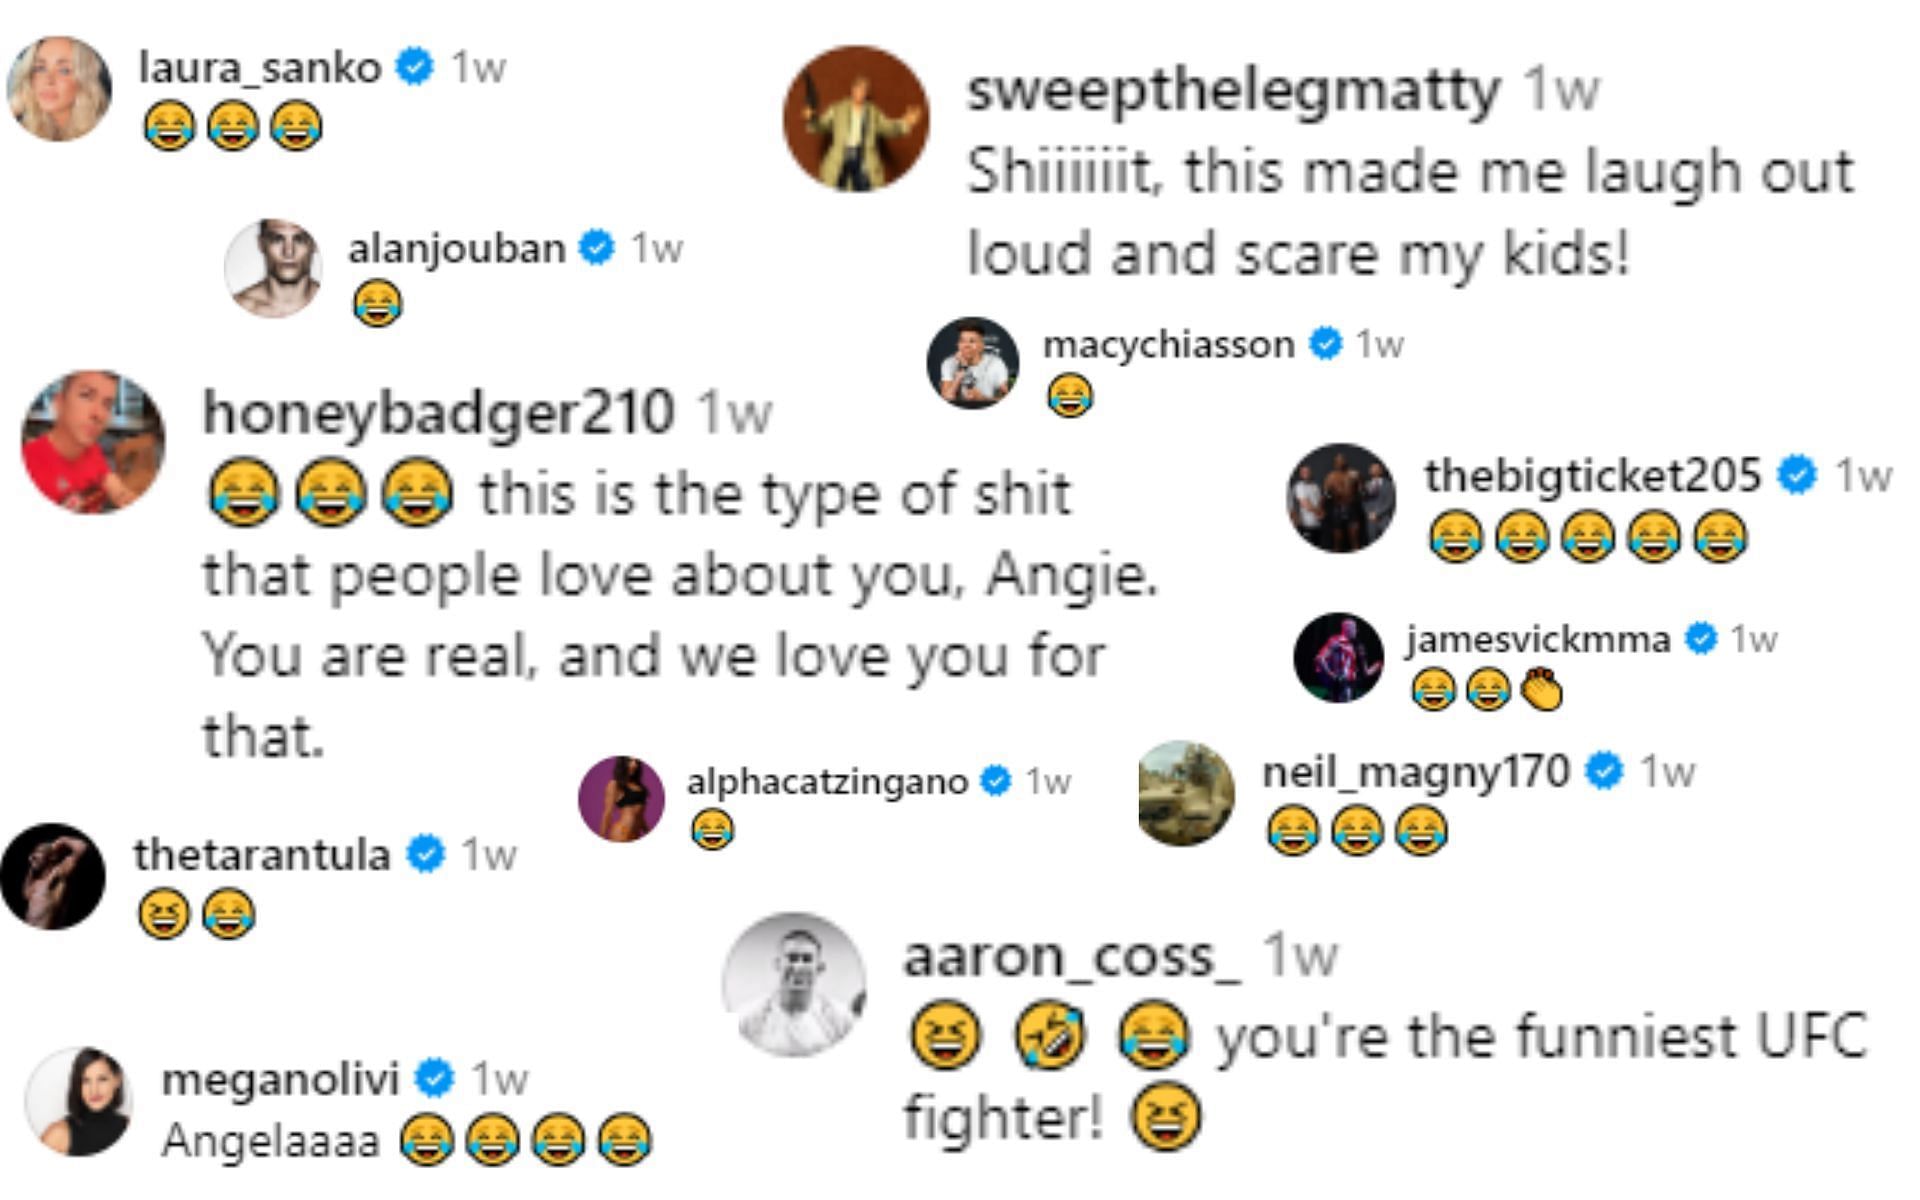Visit the honeybadger210 username link
Image resolution: width=1920 pixels, height=1200 pixels.
coord(438,413)
